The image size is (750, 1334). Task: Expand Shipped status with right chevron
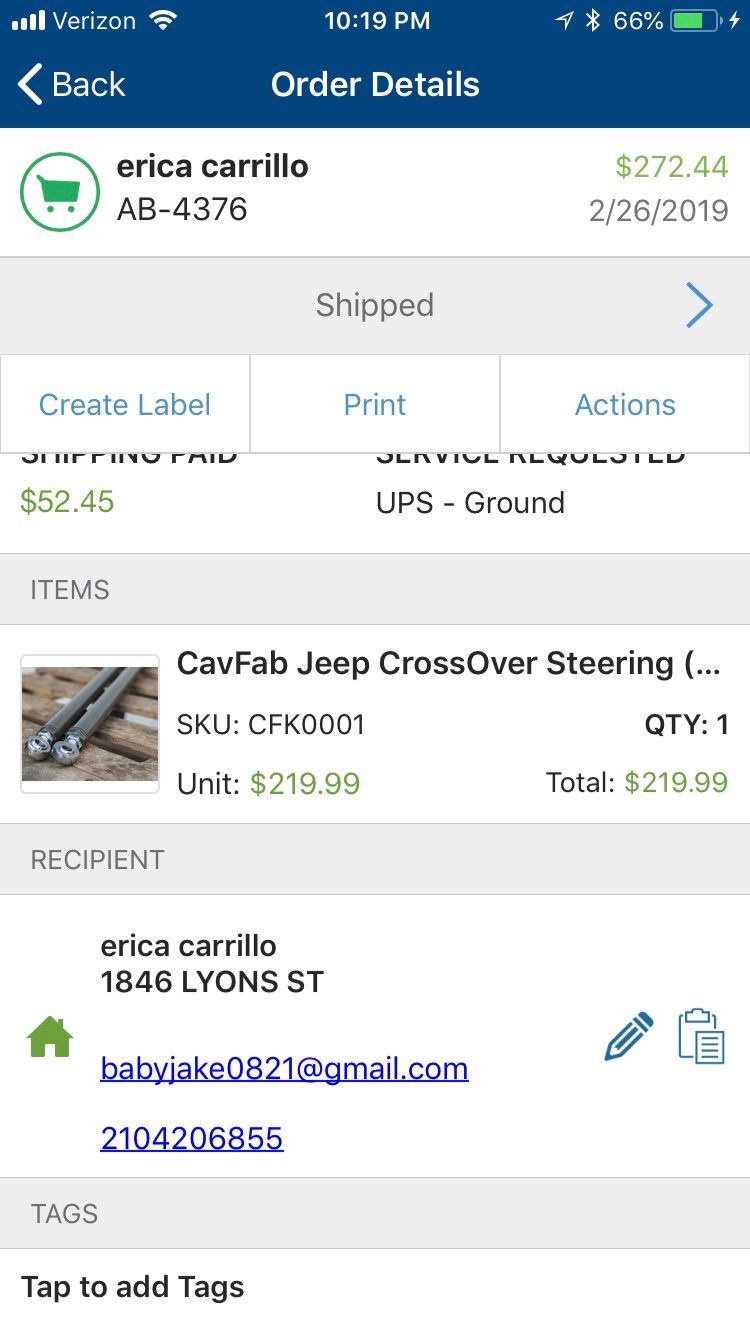pyautogui.click(x=699, y=306)
